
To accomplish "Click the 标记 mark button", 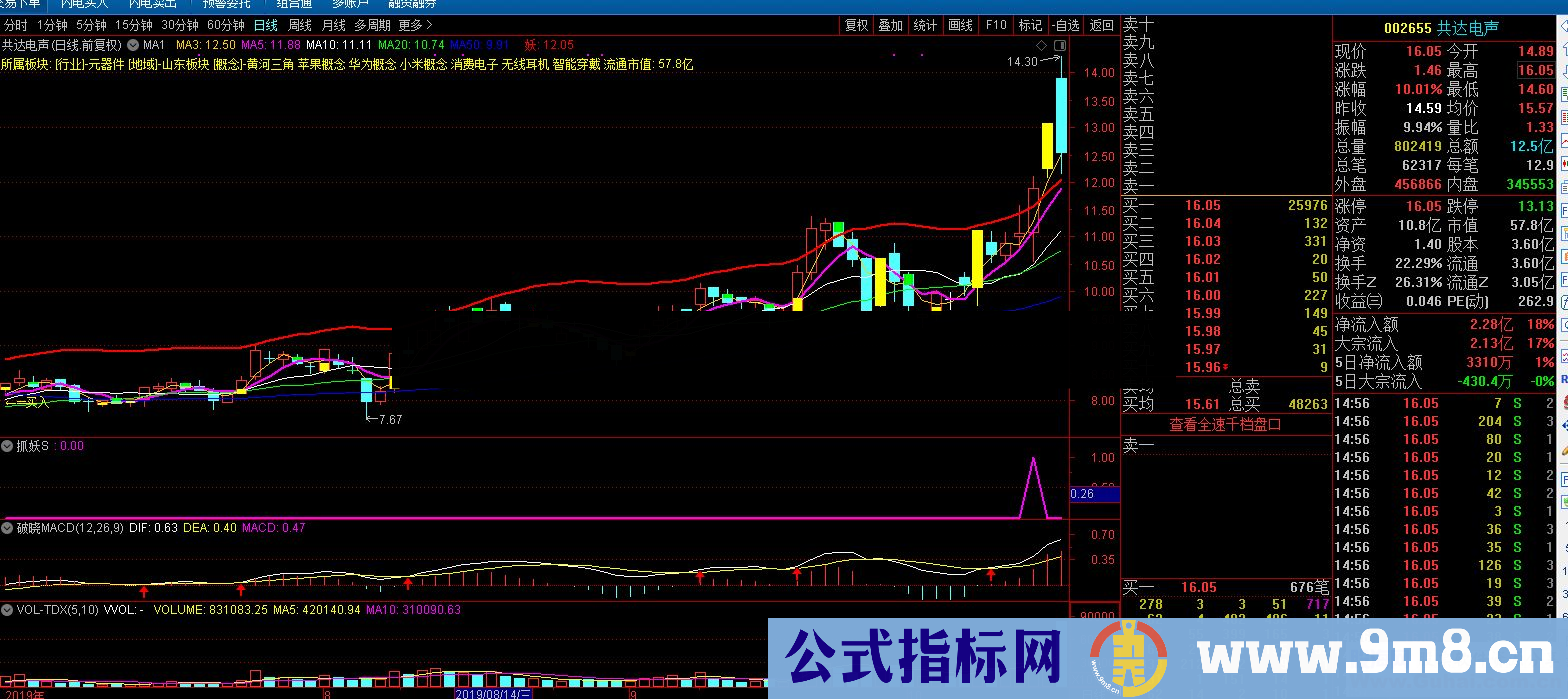I will tap(1030, 25).
